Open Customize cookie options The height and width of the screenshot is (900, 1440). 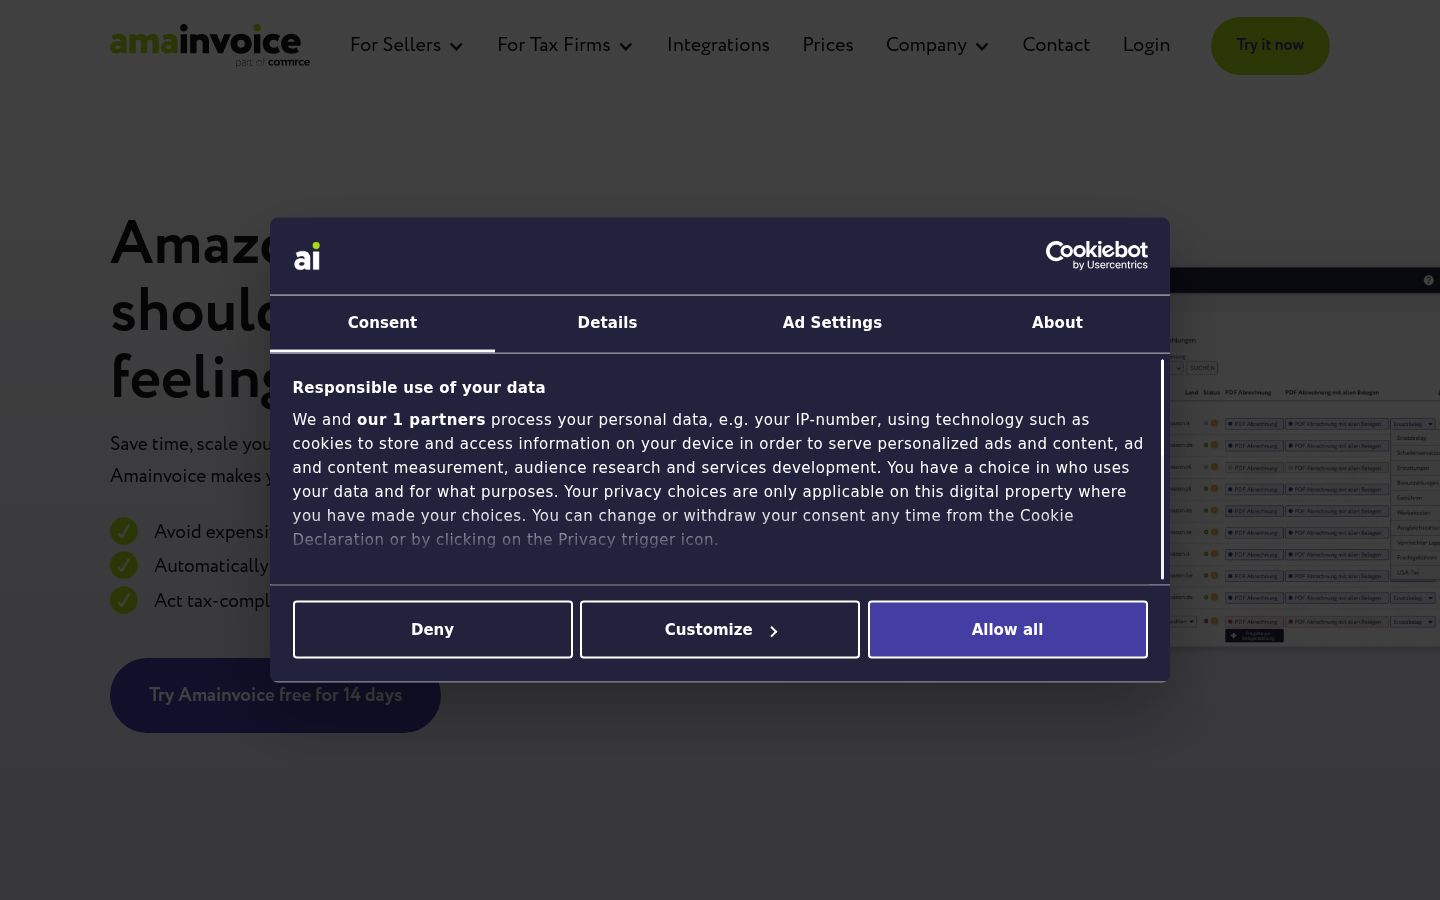click(x=720, y=629)
